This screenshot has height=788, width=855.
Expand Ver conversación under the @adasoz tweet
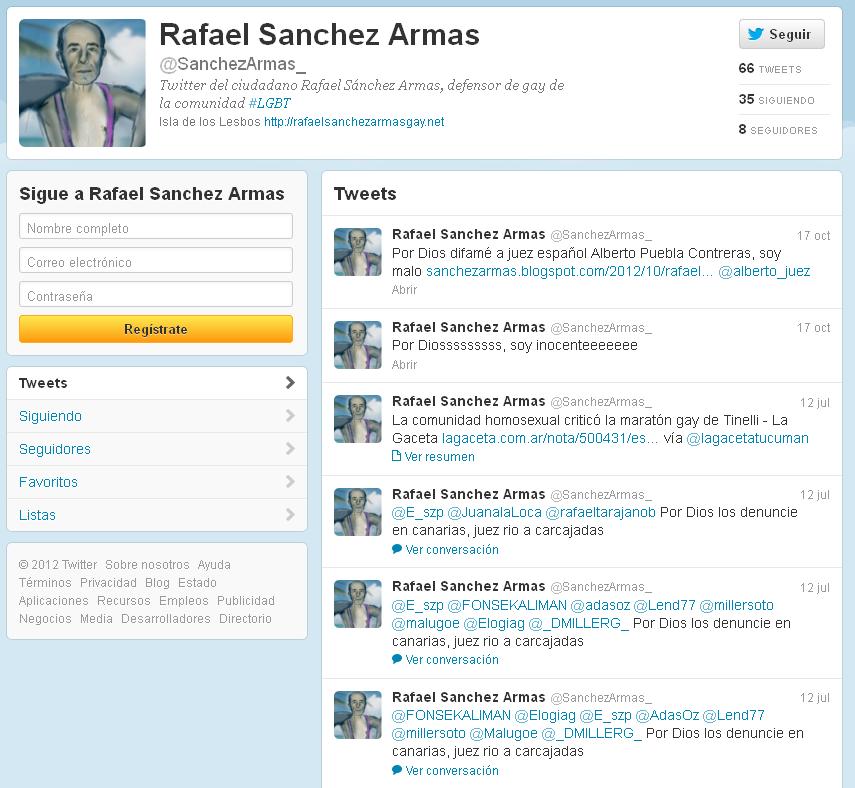452,660
